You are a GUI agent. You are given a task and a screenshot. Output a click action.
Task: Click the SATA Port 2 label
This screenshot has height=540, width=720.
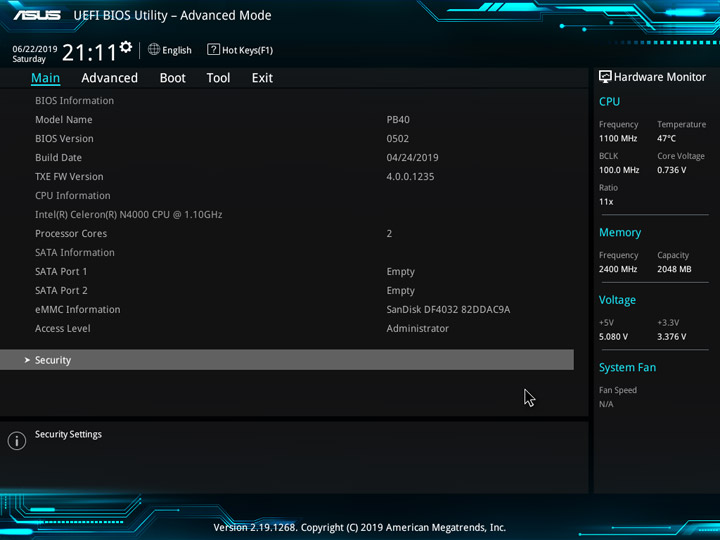(x=61, y=290)
